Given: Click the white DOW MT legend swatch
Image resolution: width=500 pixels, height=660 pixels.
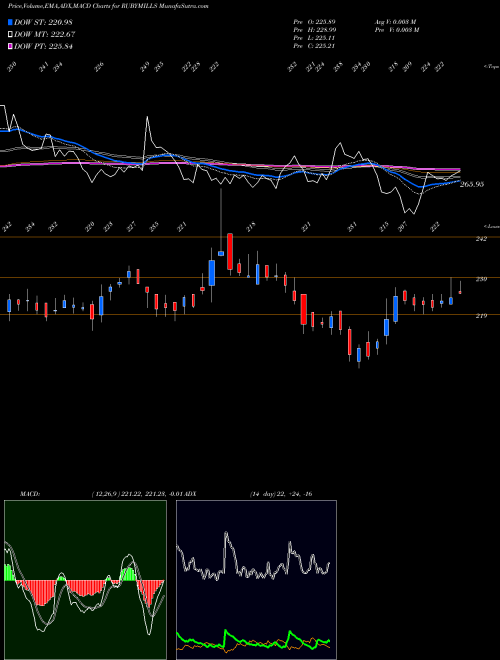Looking at the screenshot, I should 10,34.
